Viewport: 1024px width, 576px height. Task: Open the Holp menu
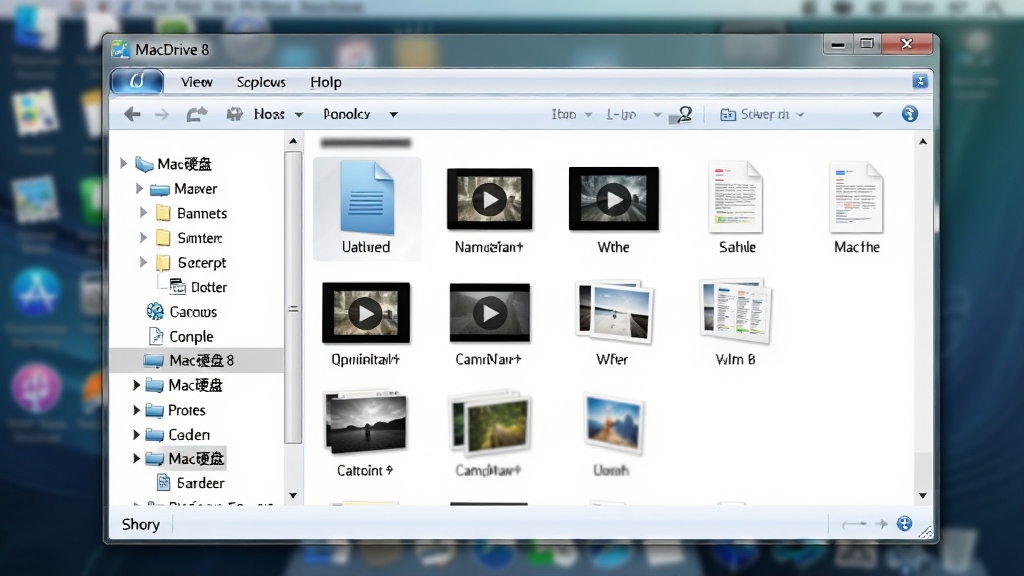(326, 82)
